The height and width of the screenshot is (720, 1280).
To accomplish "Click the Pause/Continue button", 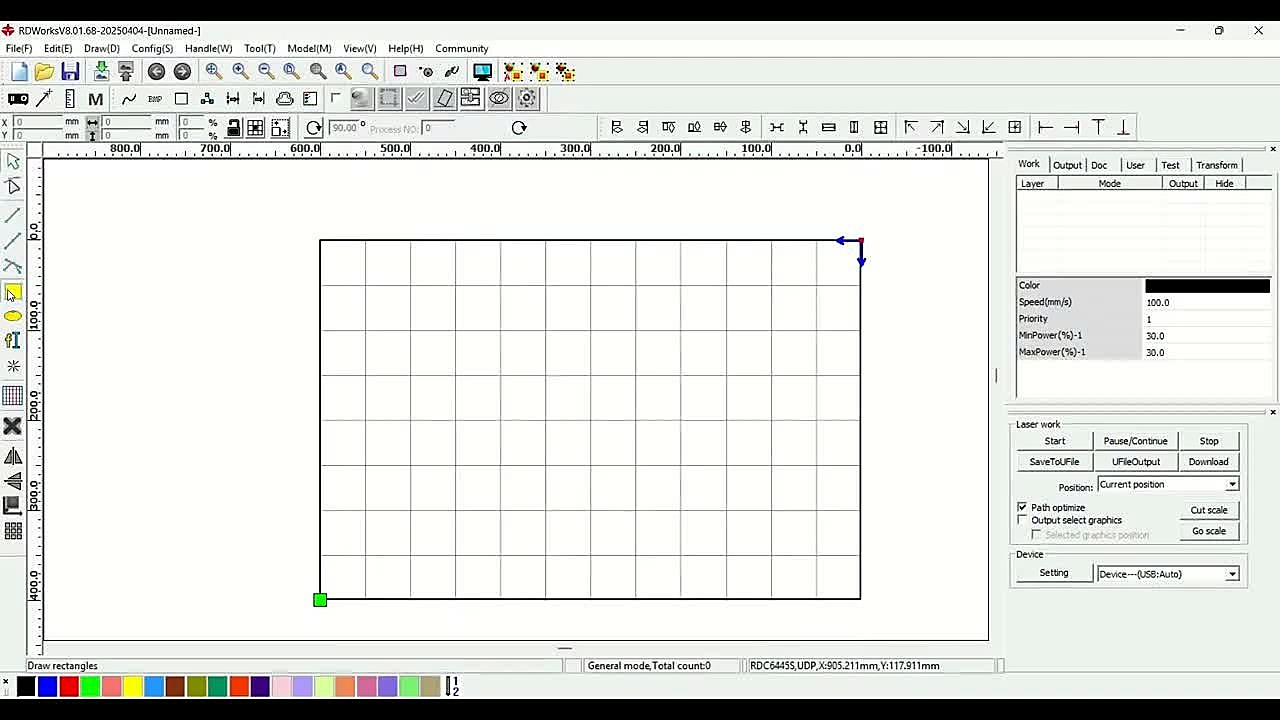I will (x=1135, y=441).
